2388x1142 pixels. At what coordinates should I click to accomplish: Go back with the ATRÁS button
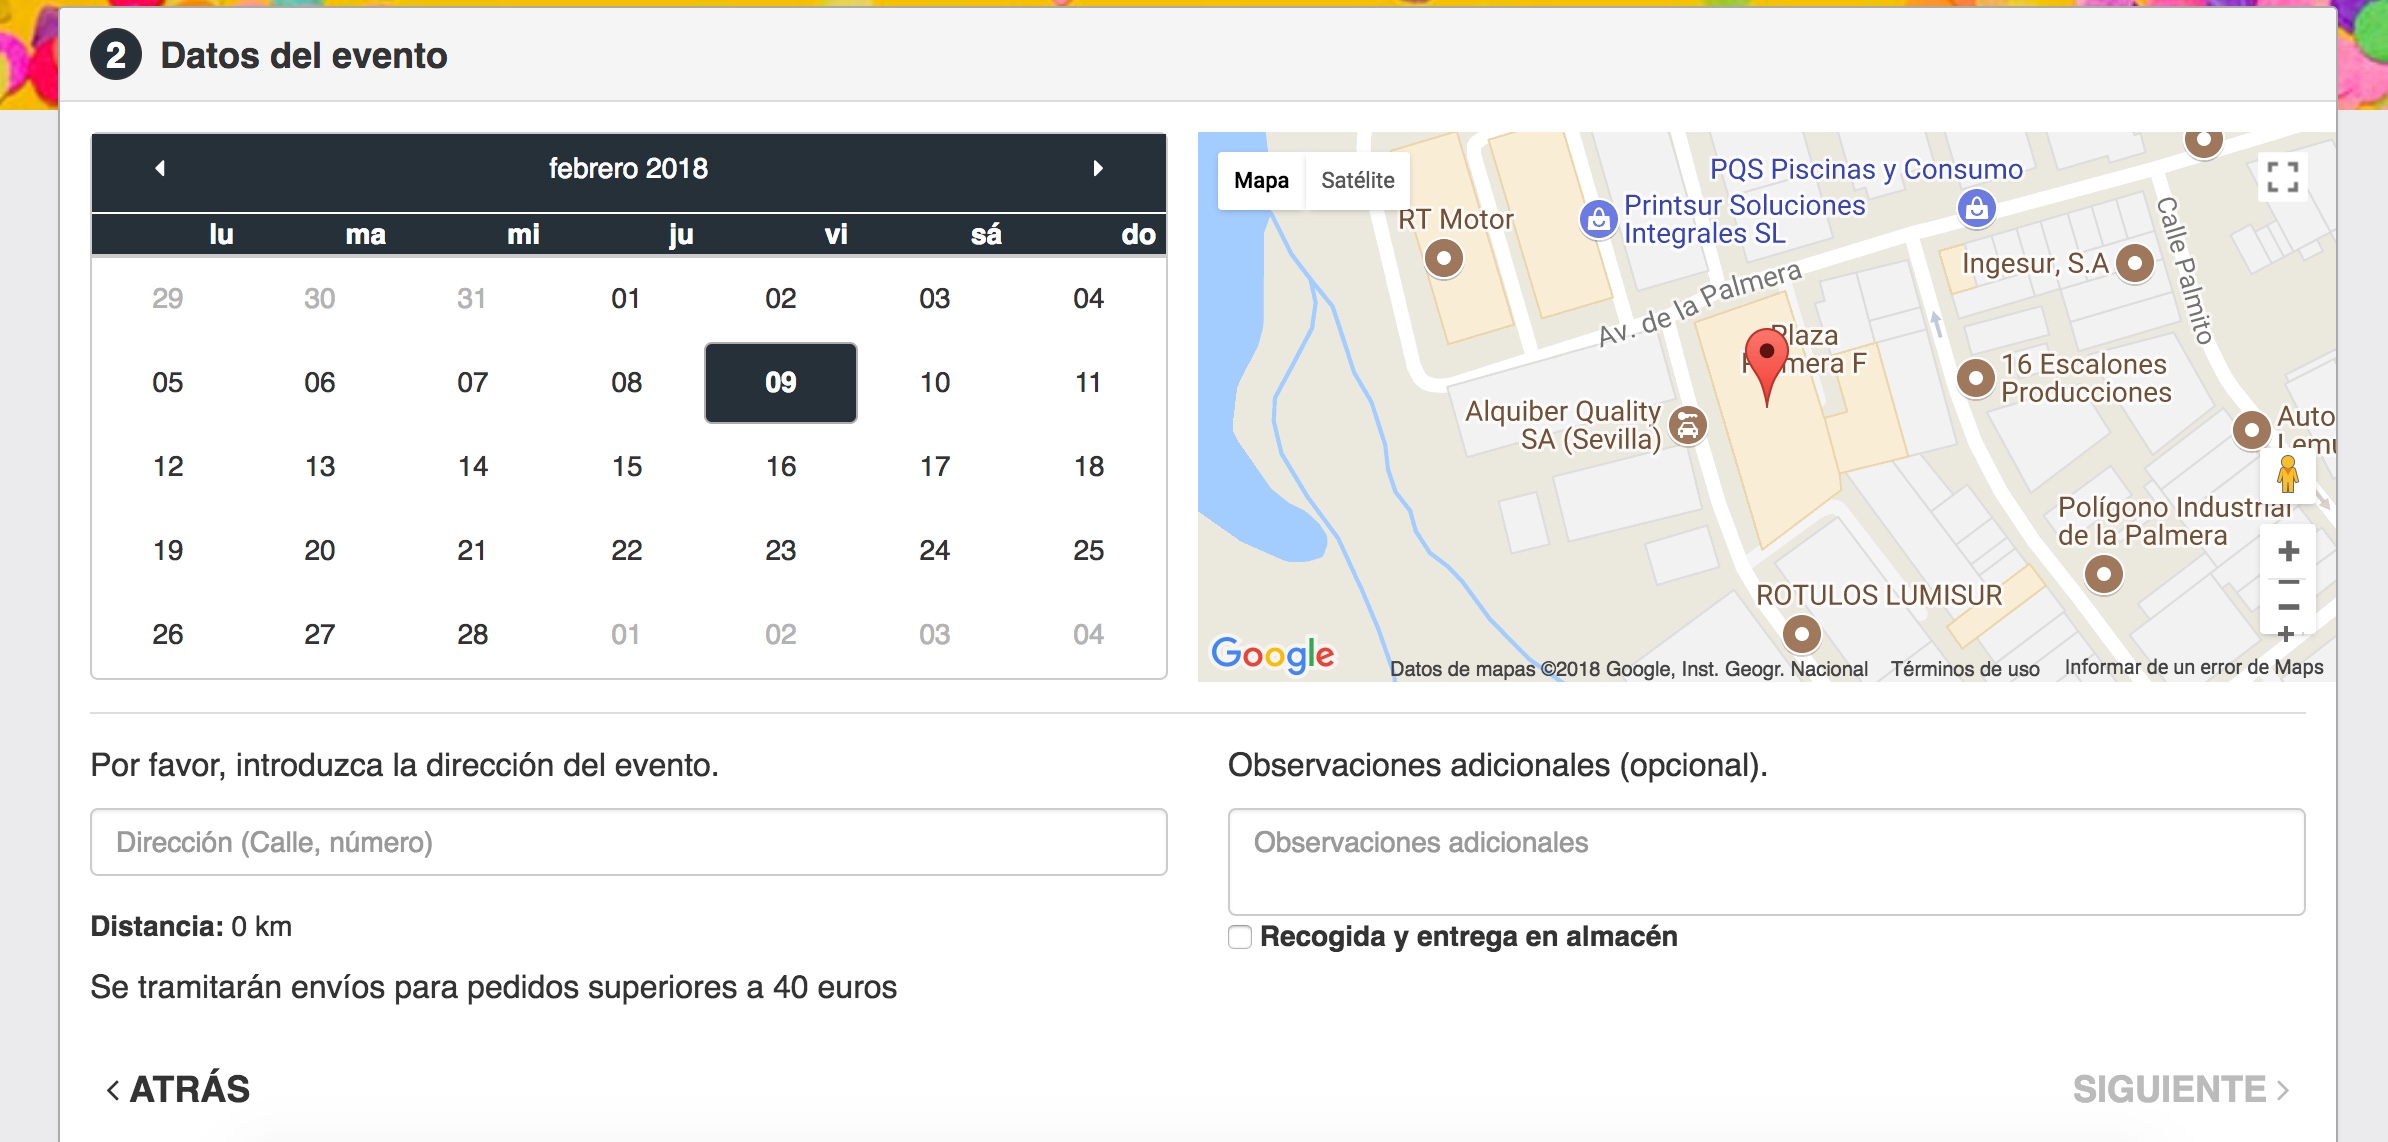(179, 1089)
